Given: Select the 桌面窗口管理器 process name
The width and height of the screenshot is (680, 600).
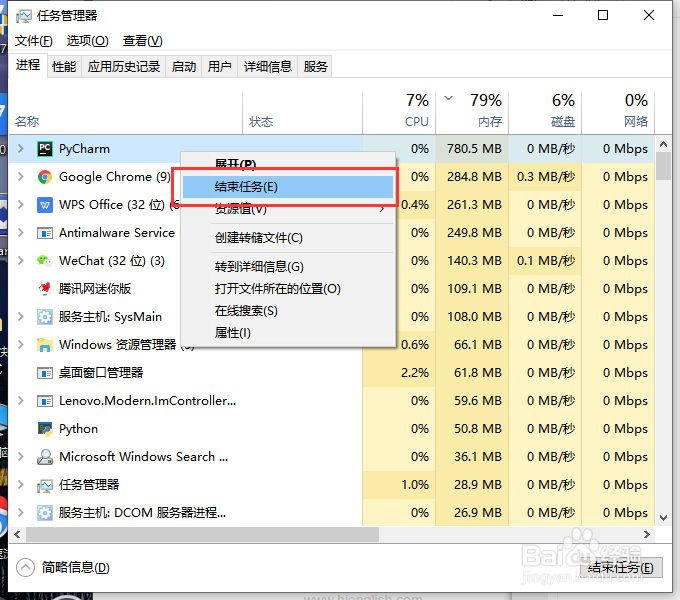Looking at the screenshot, I should (101, 373).
